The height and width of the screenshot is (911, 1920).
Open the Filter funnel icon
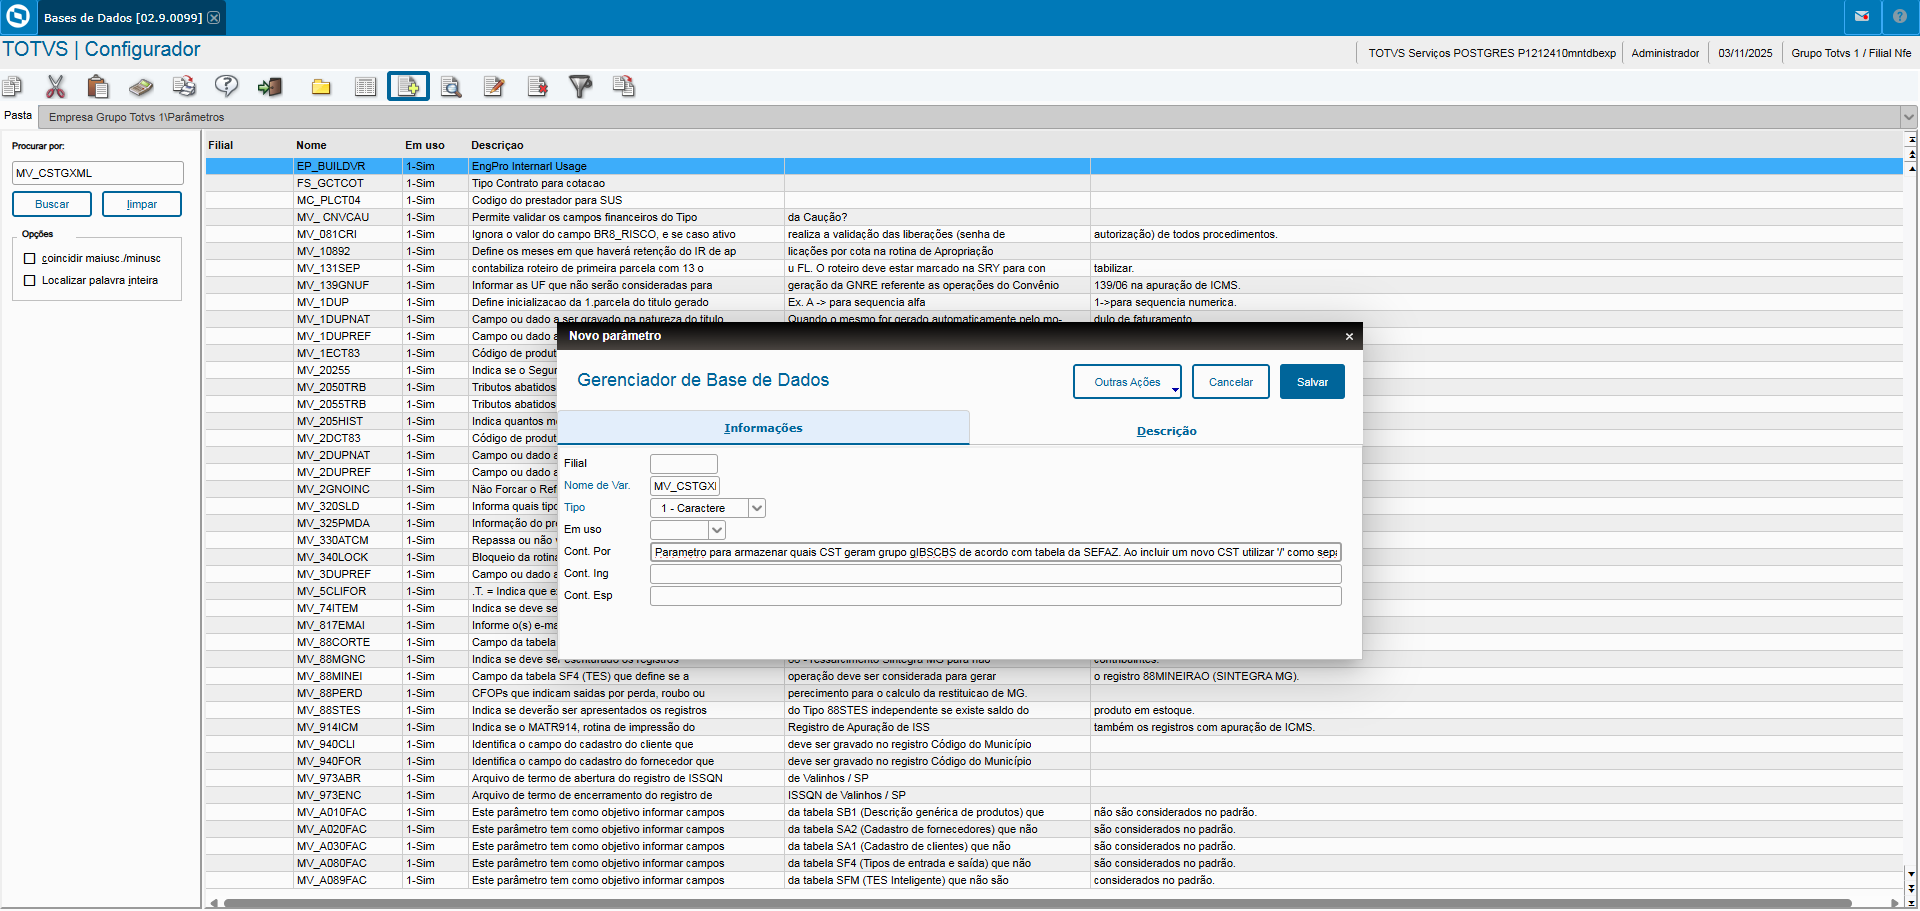pyautogui.click(x=580, y=87)
